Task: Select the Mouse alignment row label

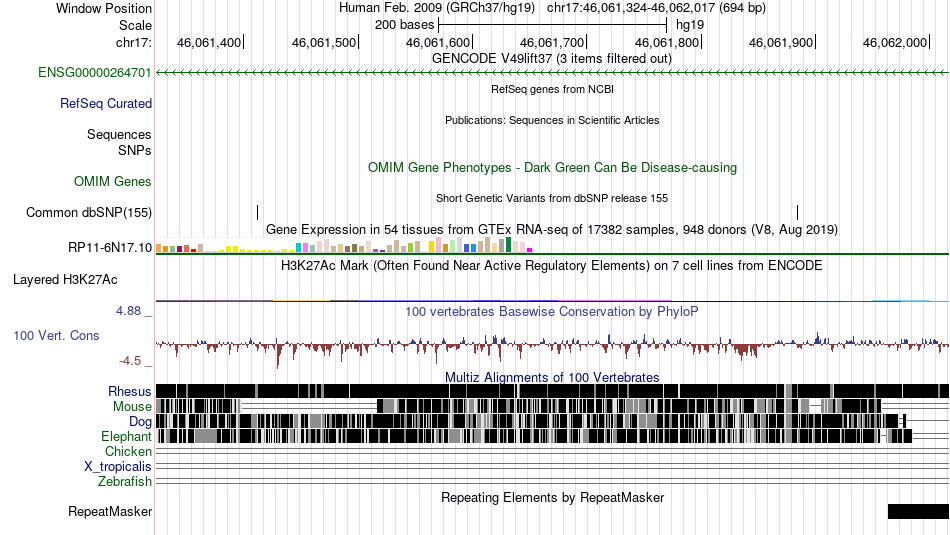Action: 132,407
